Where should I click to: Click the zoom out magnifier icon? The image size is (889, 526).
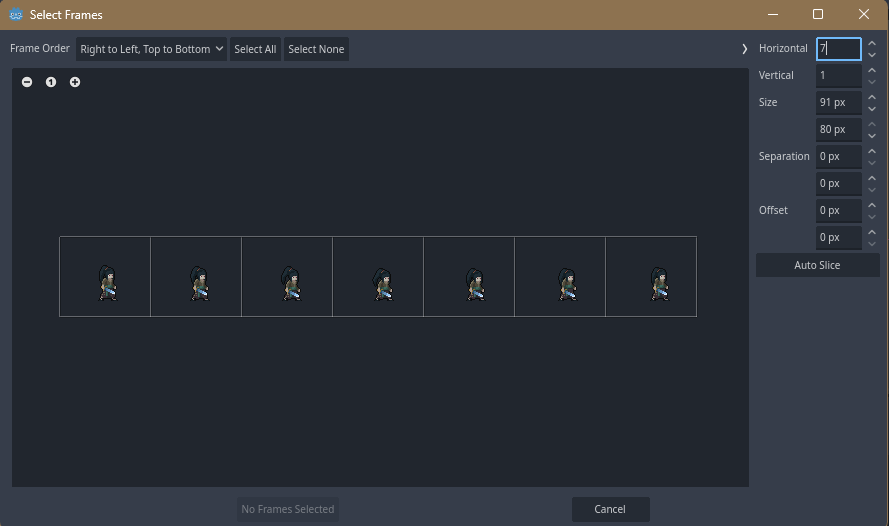27,82
